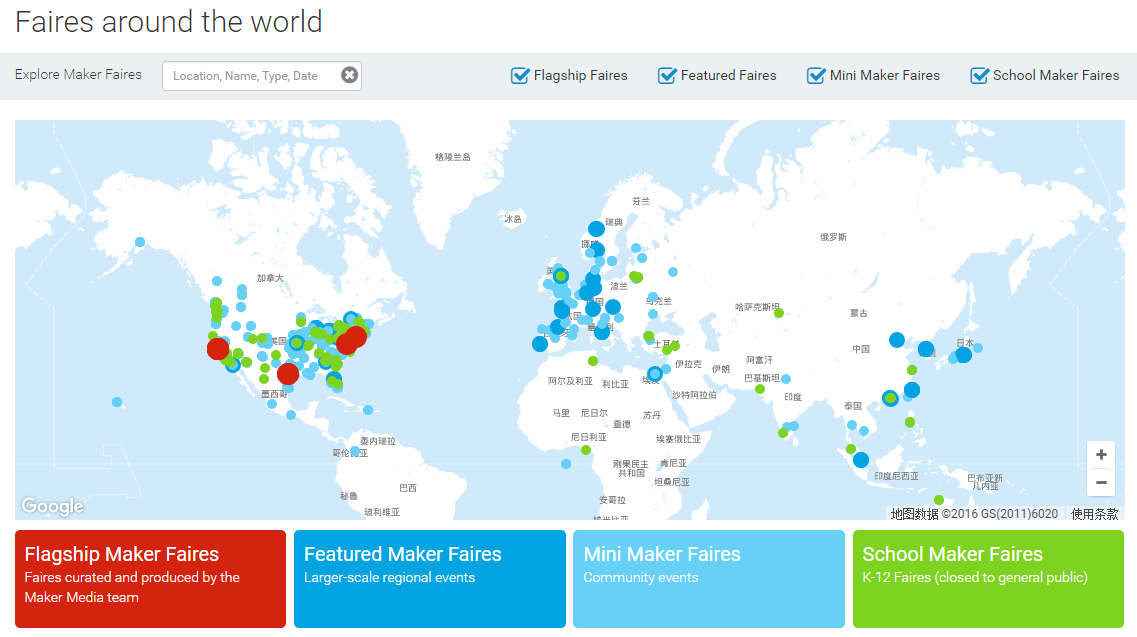Viewport: 1137px width, 637px height.
Task: Click the green school marker in Nigeria
Action: (586, 450)
